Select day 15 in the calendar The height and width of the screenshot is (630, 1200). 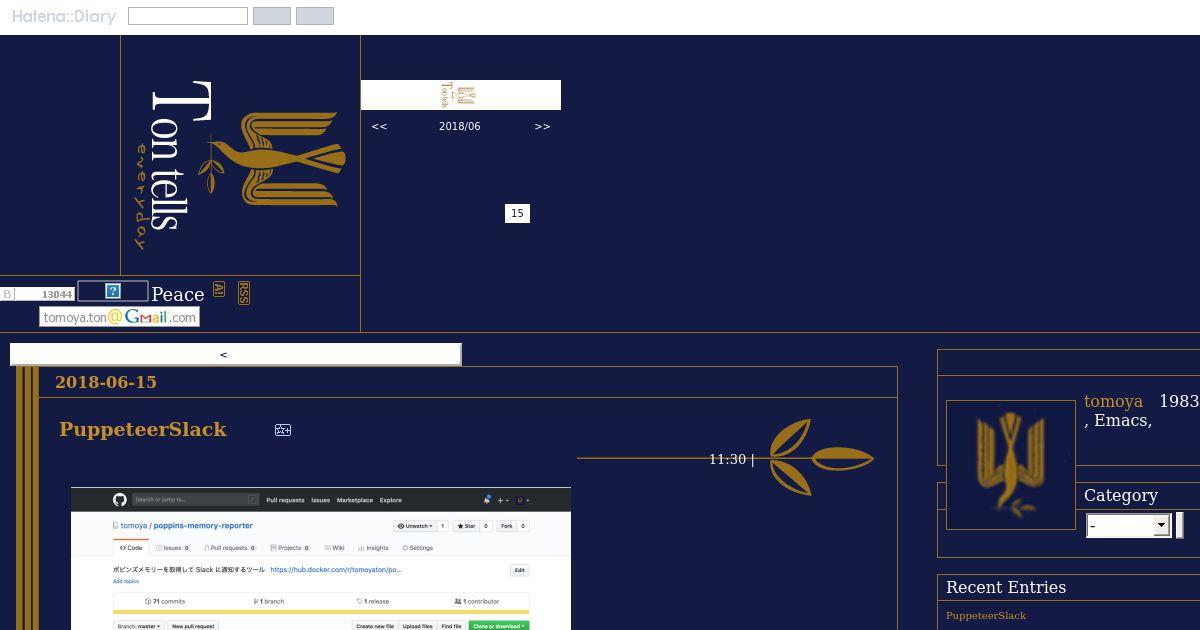(517, 213)
